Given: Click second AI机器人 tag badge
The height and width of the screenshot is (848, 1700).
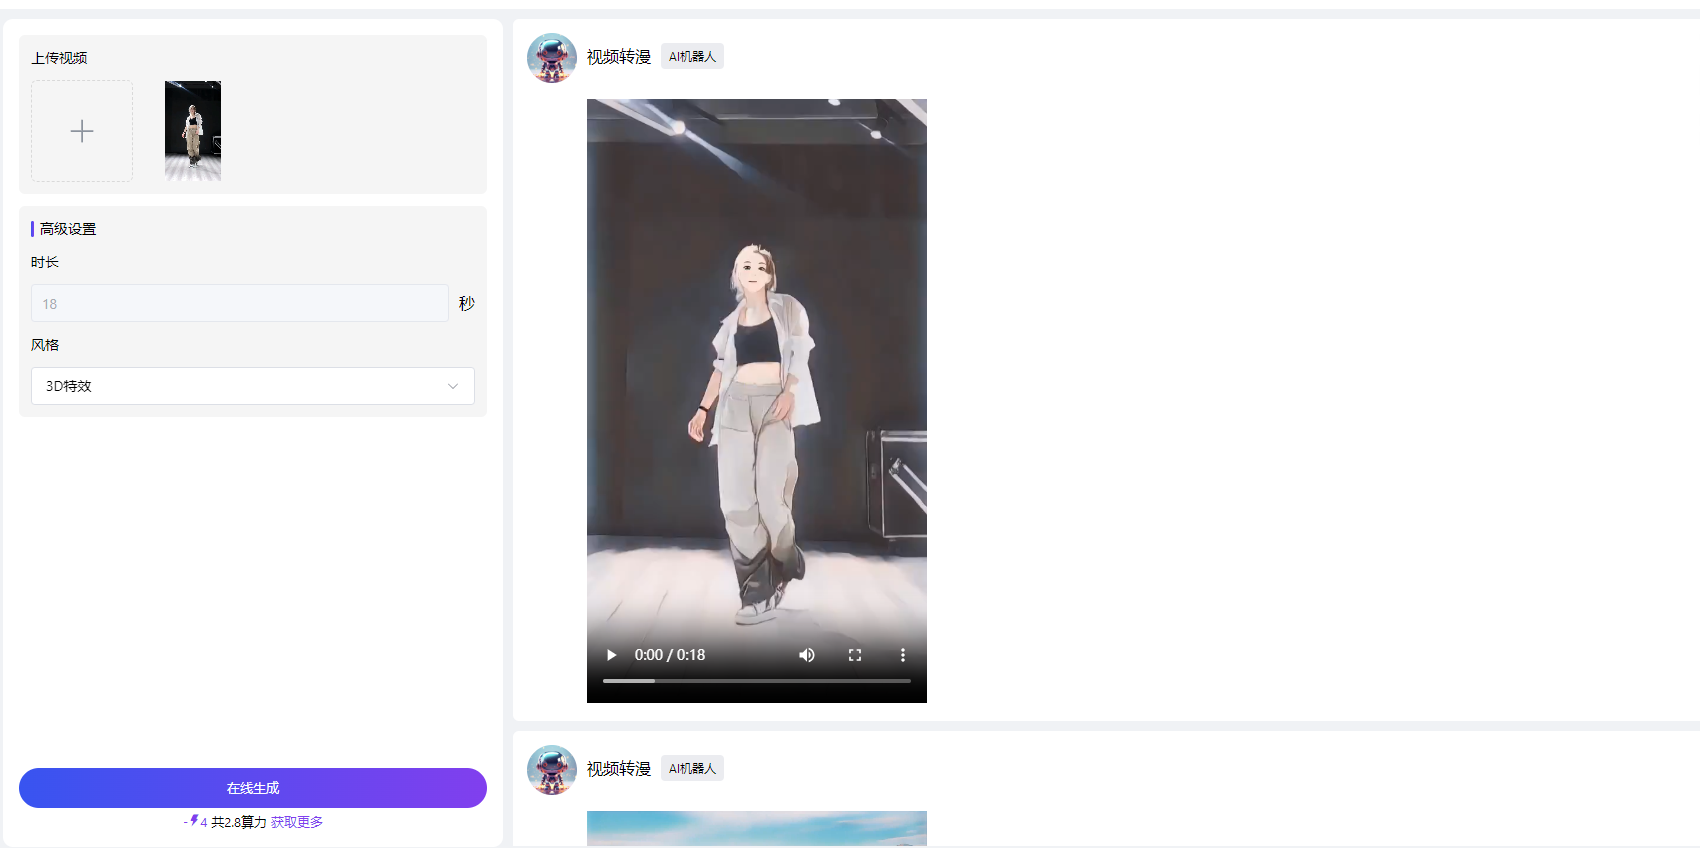Looking at the screenshot, I should 692,769.
